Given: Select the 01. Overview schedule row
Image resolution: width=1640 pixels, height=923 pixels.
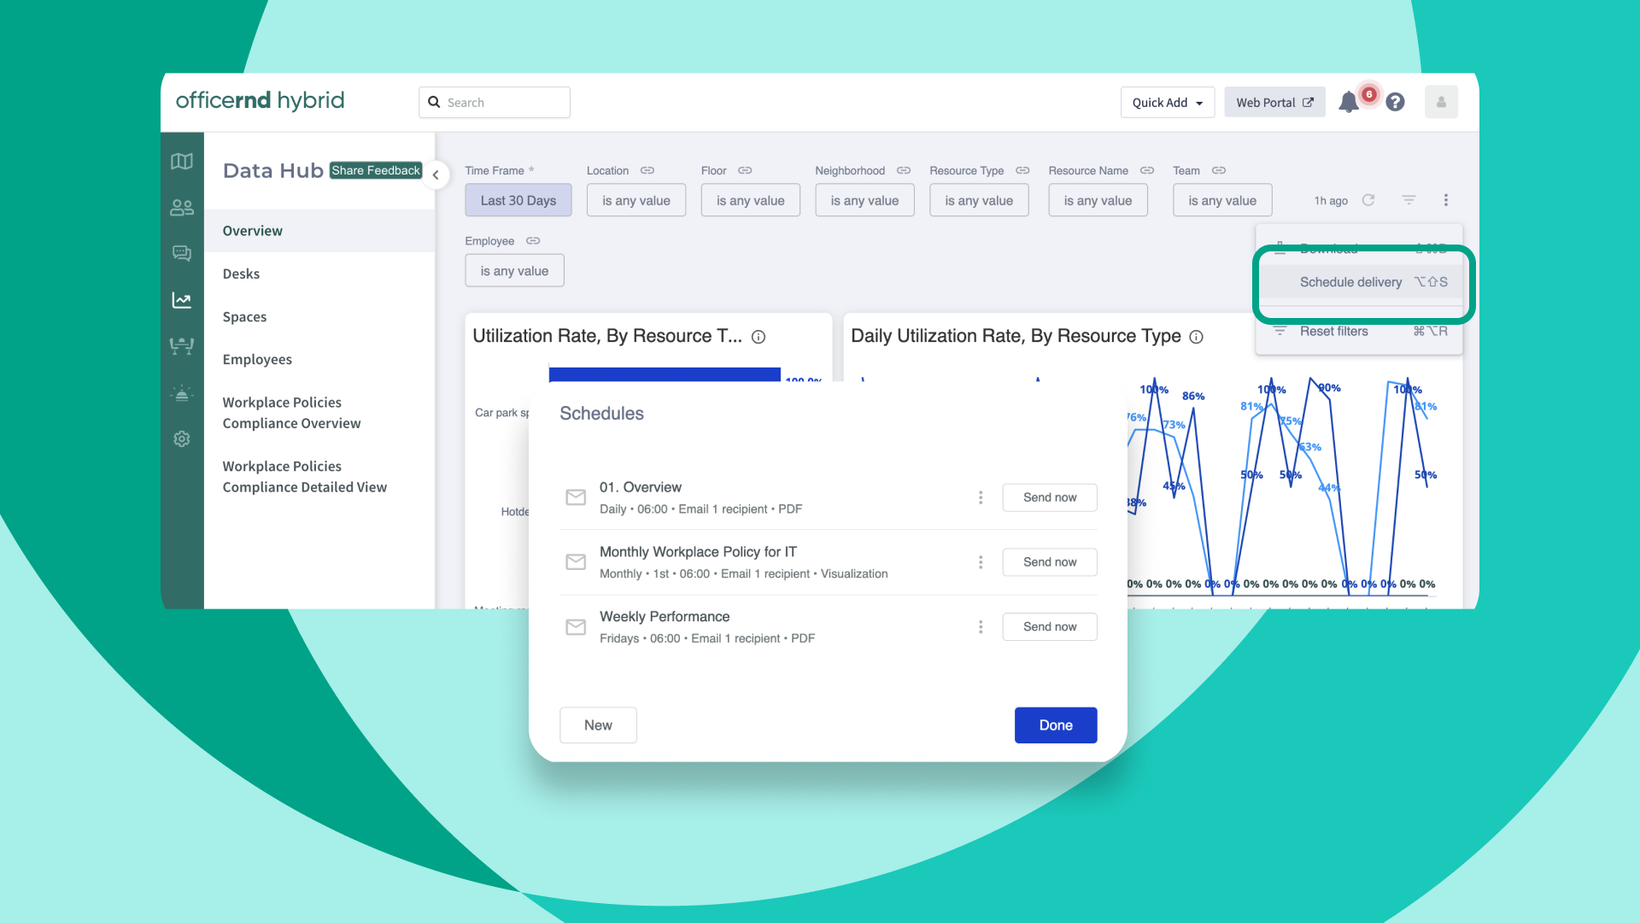Looking at the screenshot, I should [828, 497].
